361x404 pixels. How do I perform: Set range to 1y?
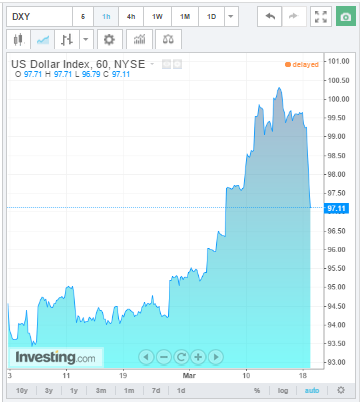point(74,390)
